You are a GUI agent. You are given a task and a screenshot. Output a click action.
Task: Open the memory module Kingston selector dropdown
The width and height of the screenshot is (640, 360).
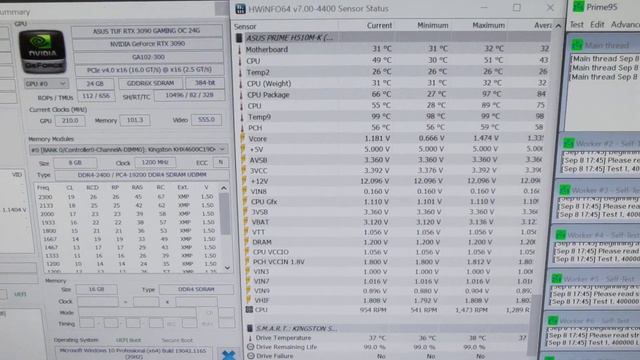tap(128, 149)
